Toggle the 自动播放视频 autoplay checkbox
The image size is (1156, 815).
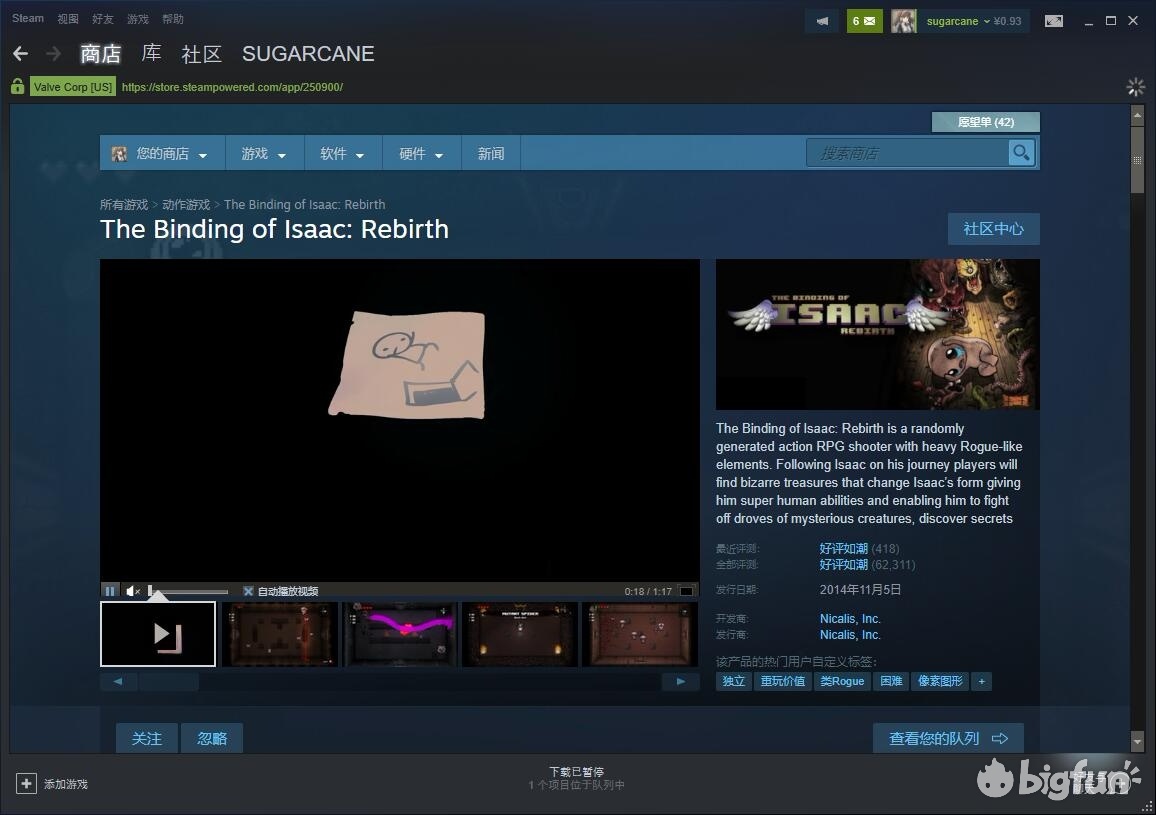tap(248, 591)
